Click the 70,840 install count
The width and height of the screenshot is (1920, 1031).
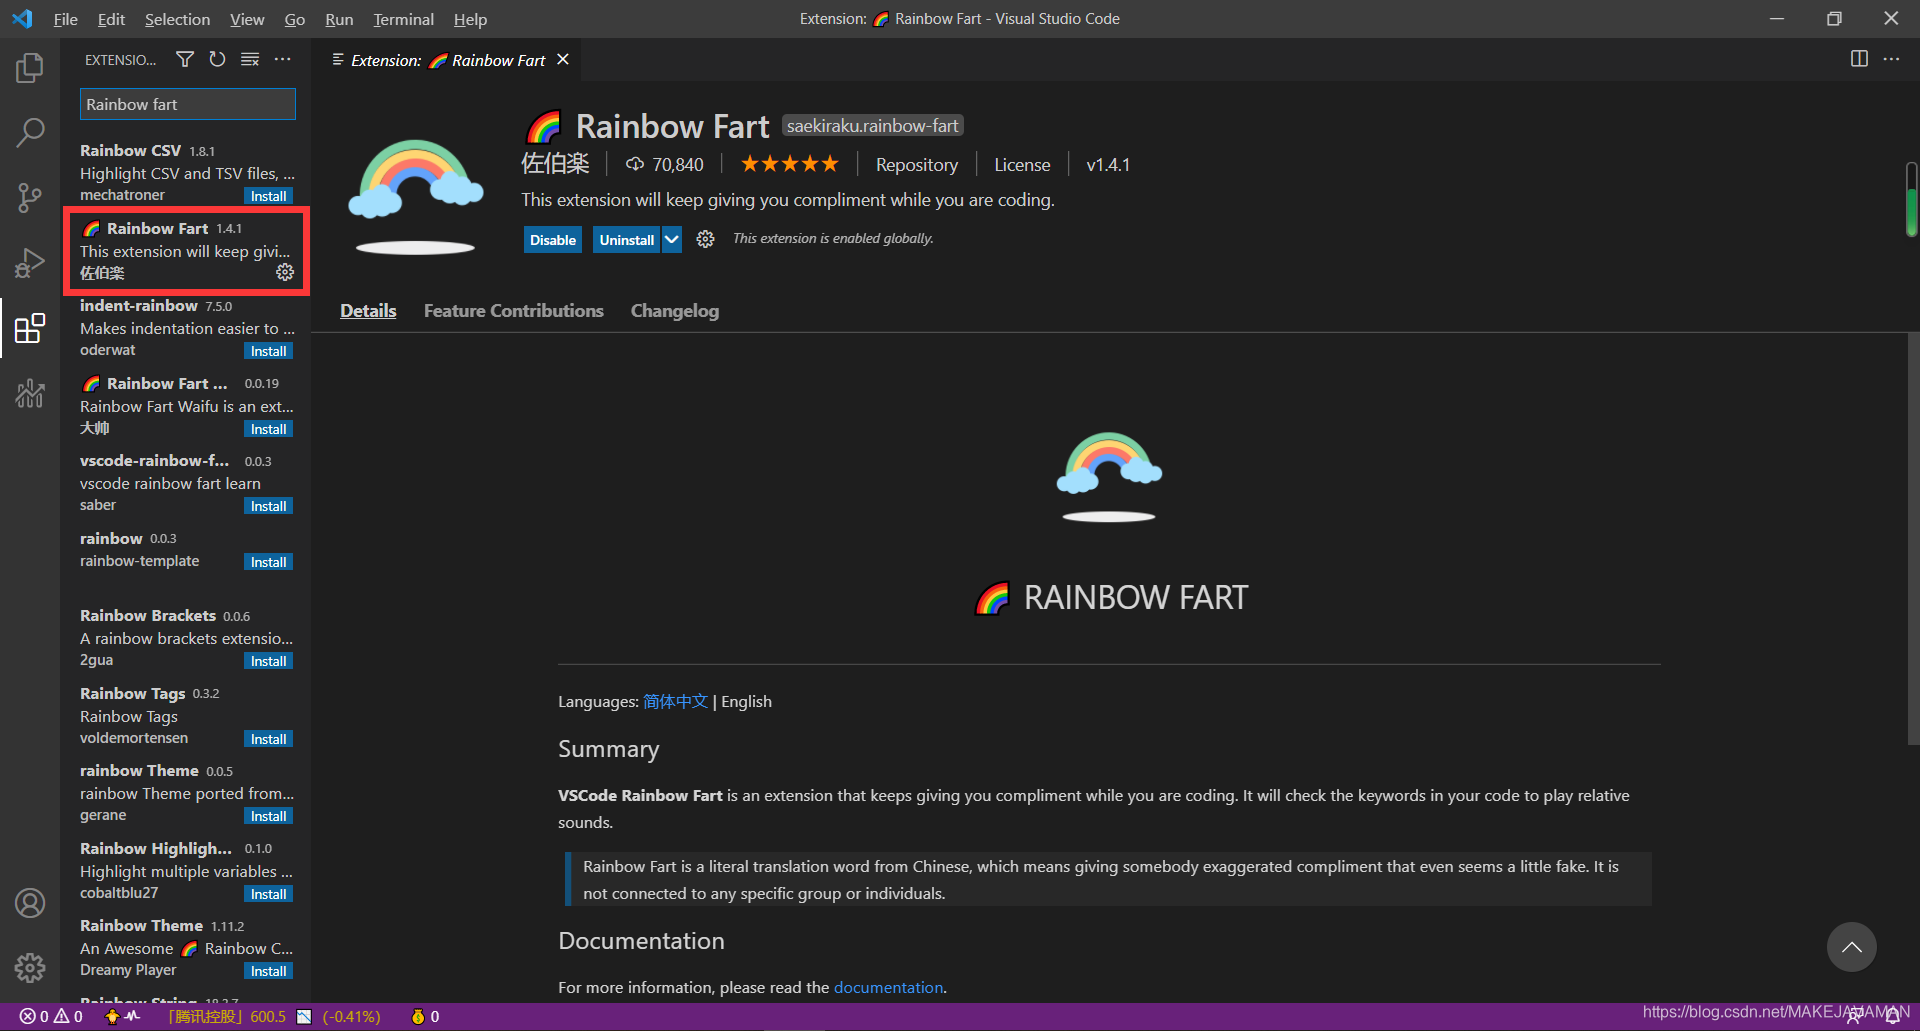(665, 165)
